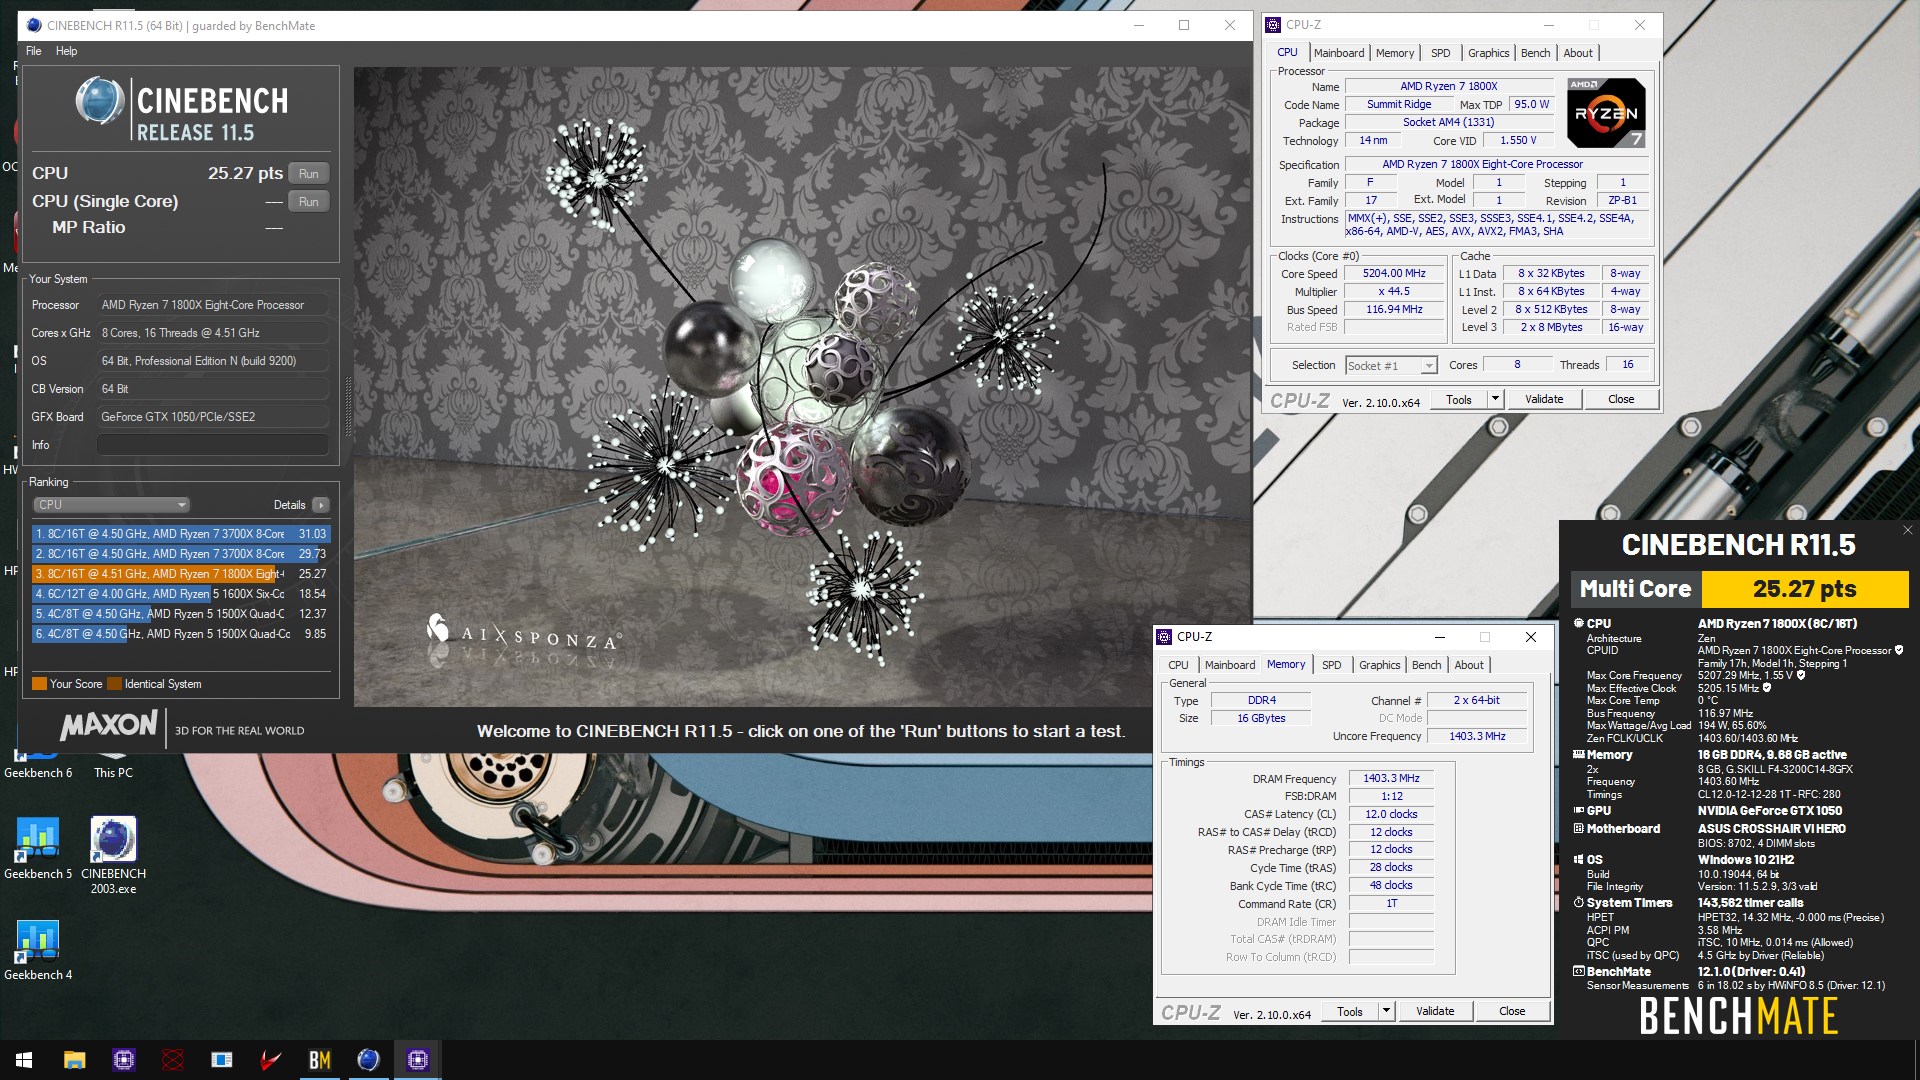Select ranking row 4 Ryzen 5 1600X 18.54
Image resolution: width=1920 pixels, height=1080 pixels.
tap(180, 594)
